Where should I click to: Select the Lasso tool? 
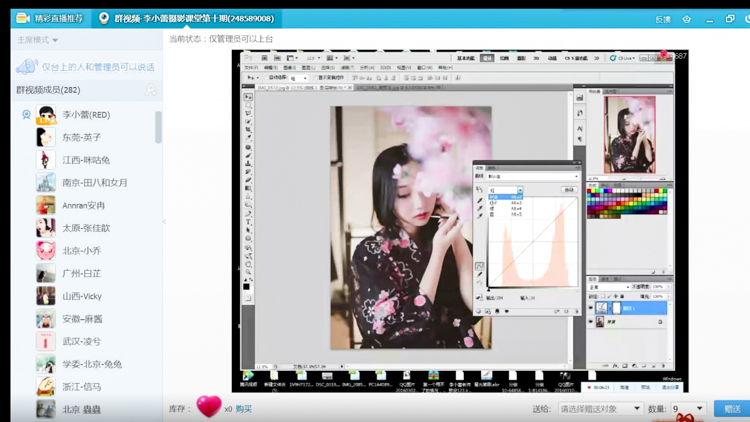tap(248, 113)
